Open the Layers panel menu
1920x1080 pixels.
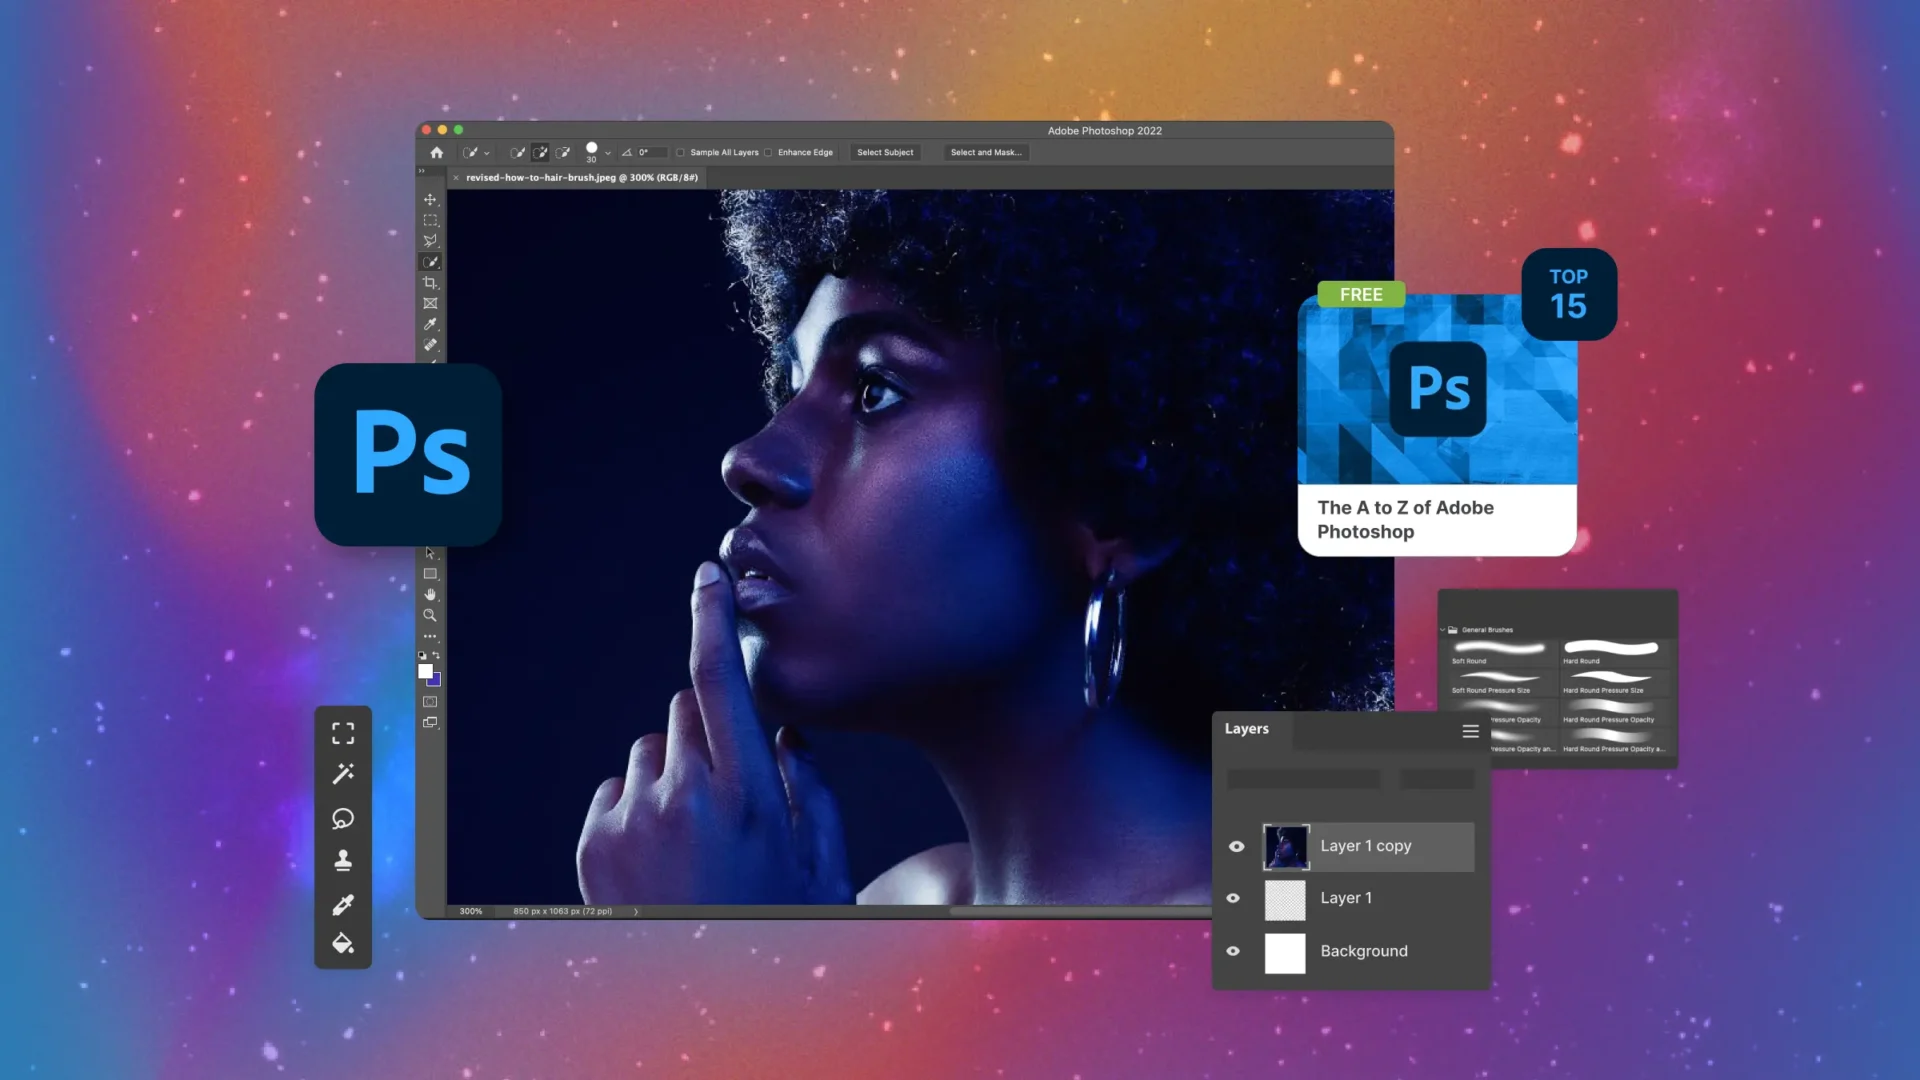(1470, 731)
